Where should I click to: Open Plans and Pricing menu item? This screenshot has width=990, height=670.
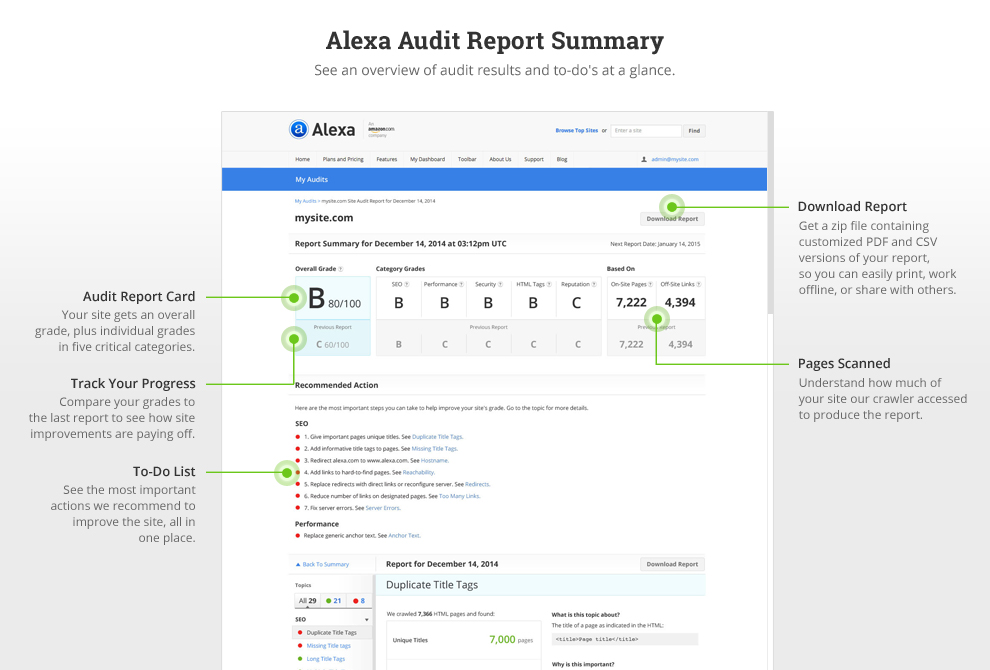click(343, 159)
